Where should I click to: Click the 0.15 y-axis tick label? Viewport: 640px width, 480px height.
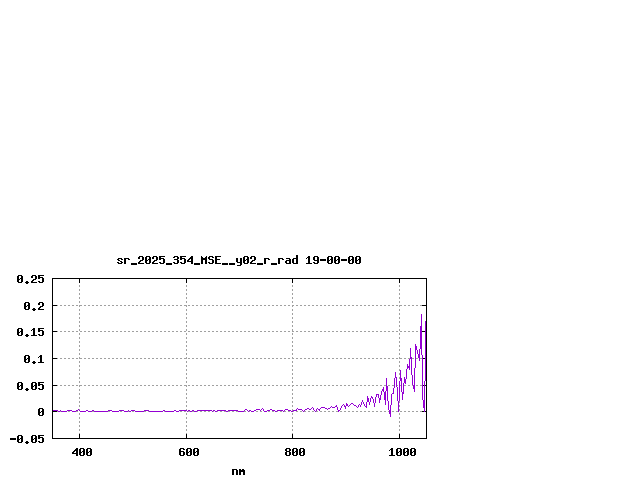point(31,332)
